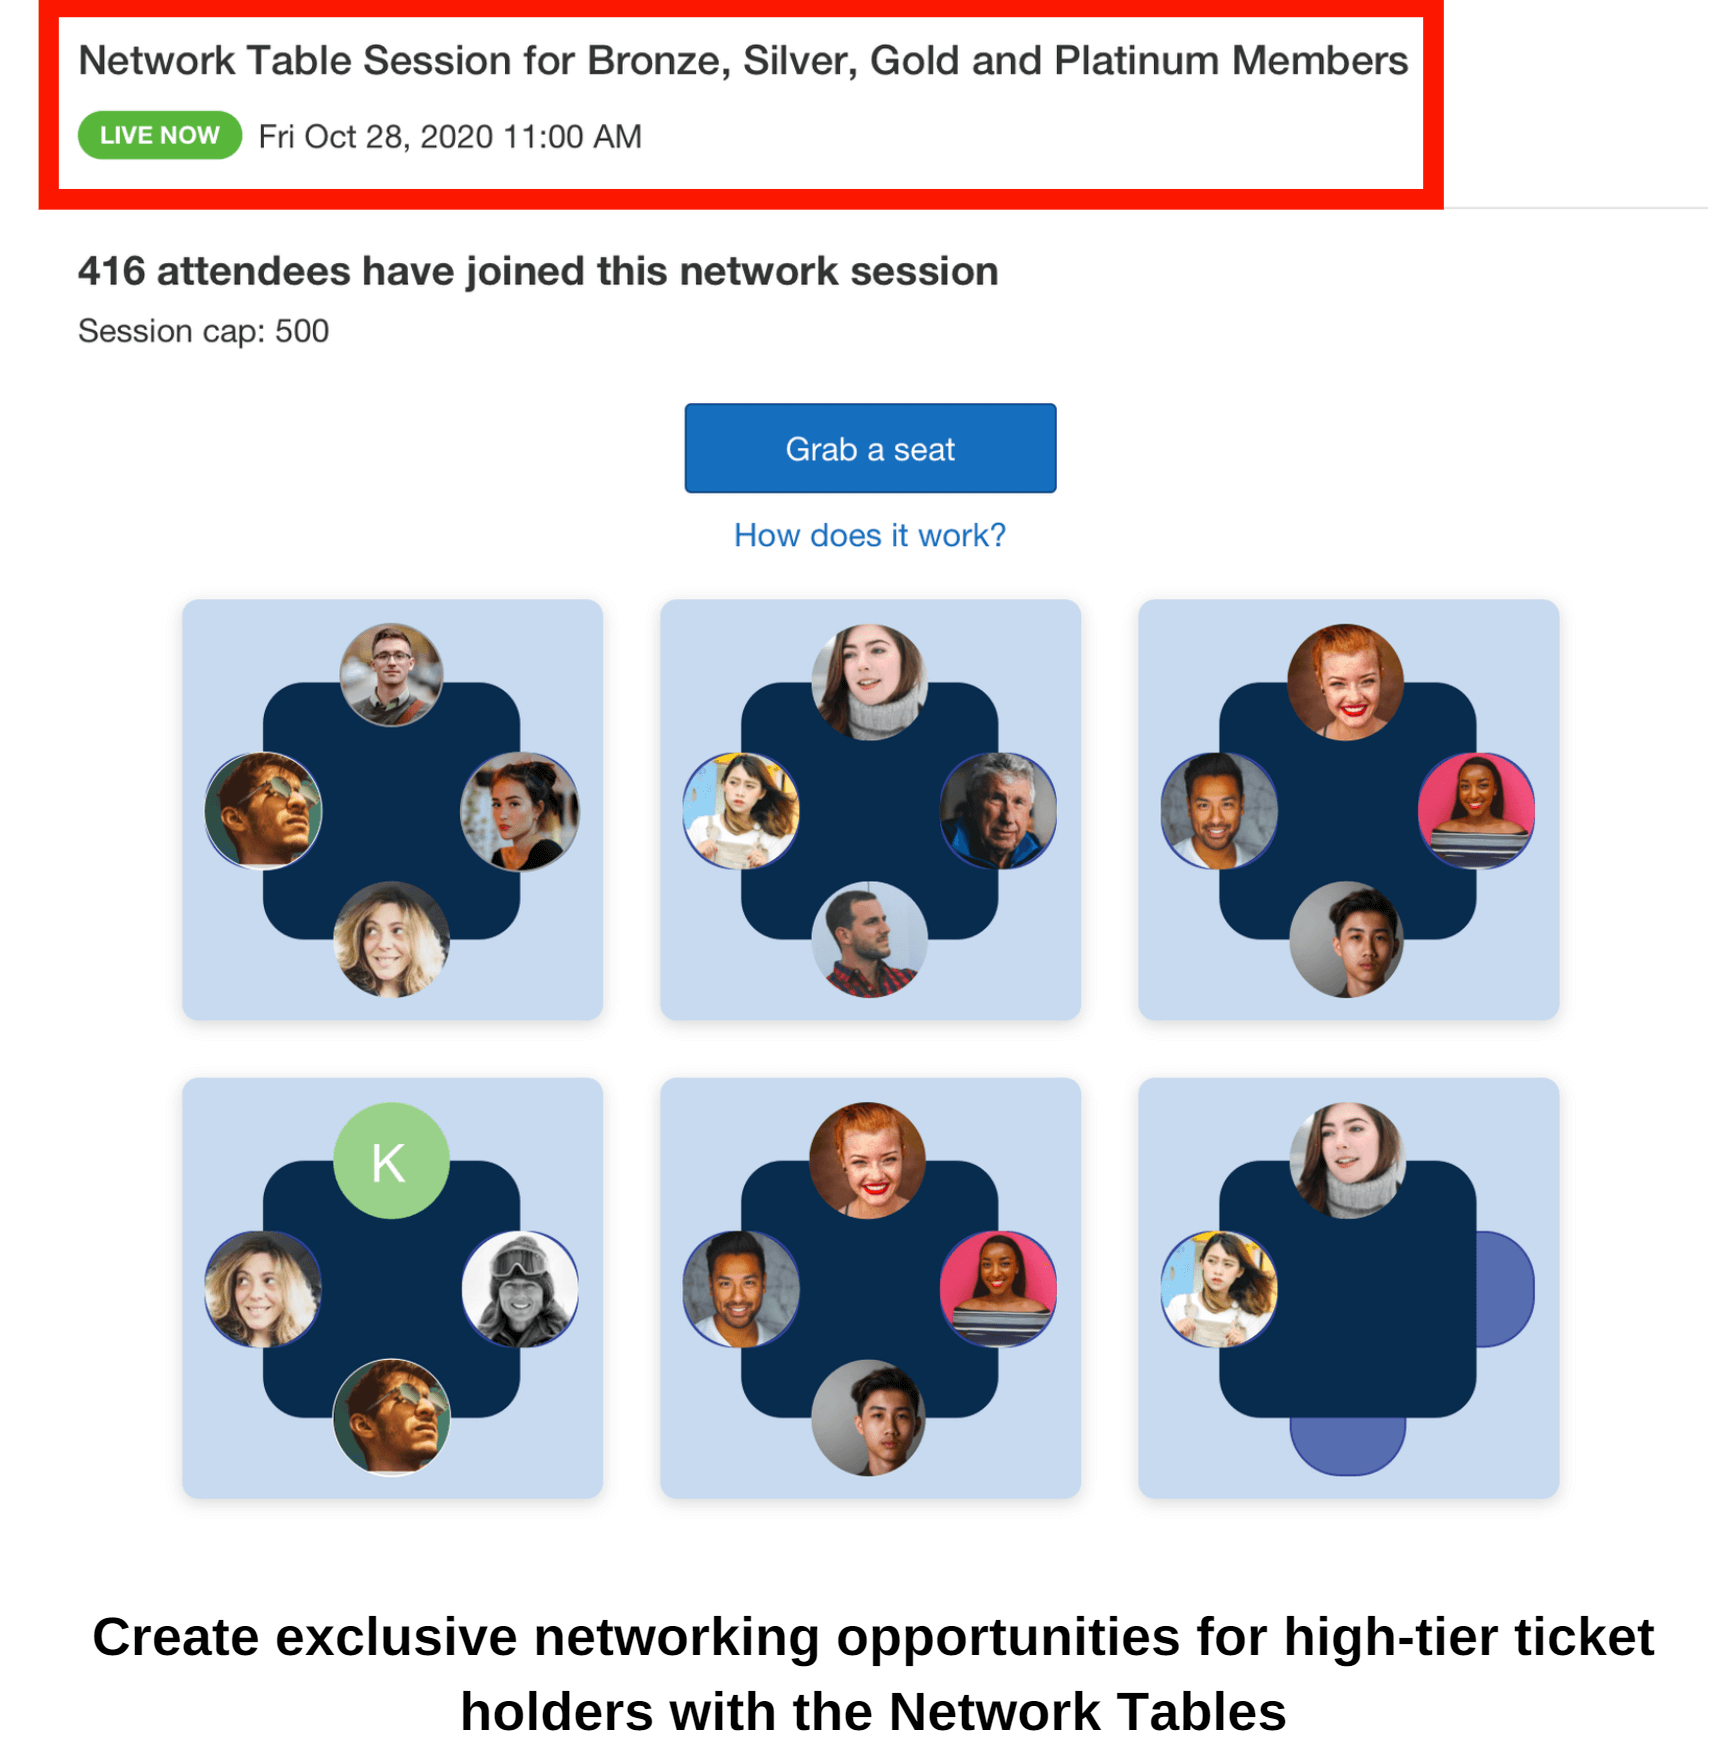
Task: Select the green "K" initial avatar
Action: point(390,1160)
